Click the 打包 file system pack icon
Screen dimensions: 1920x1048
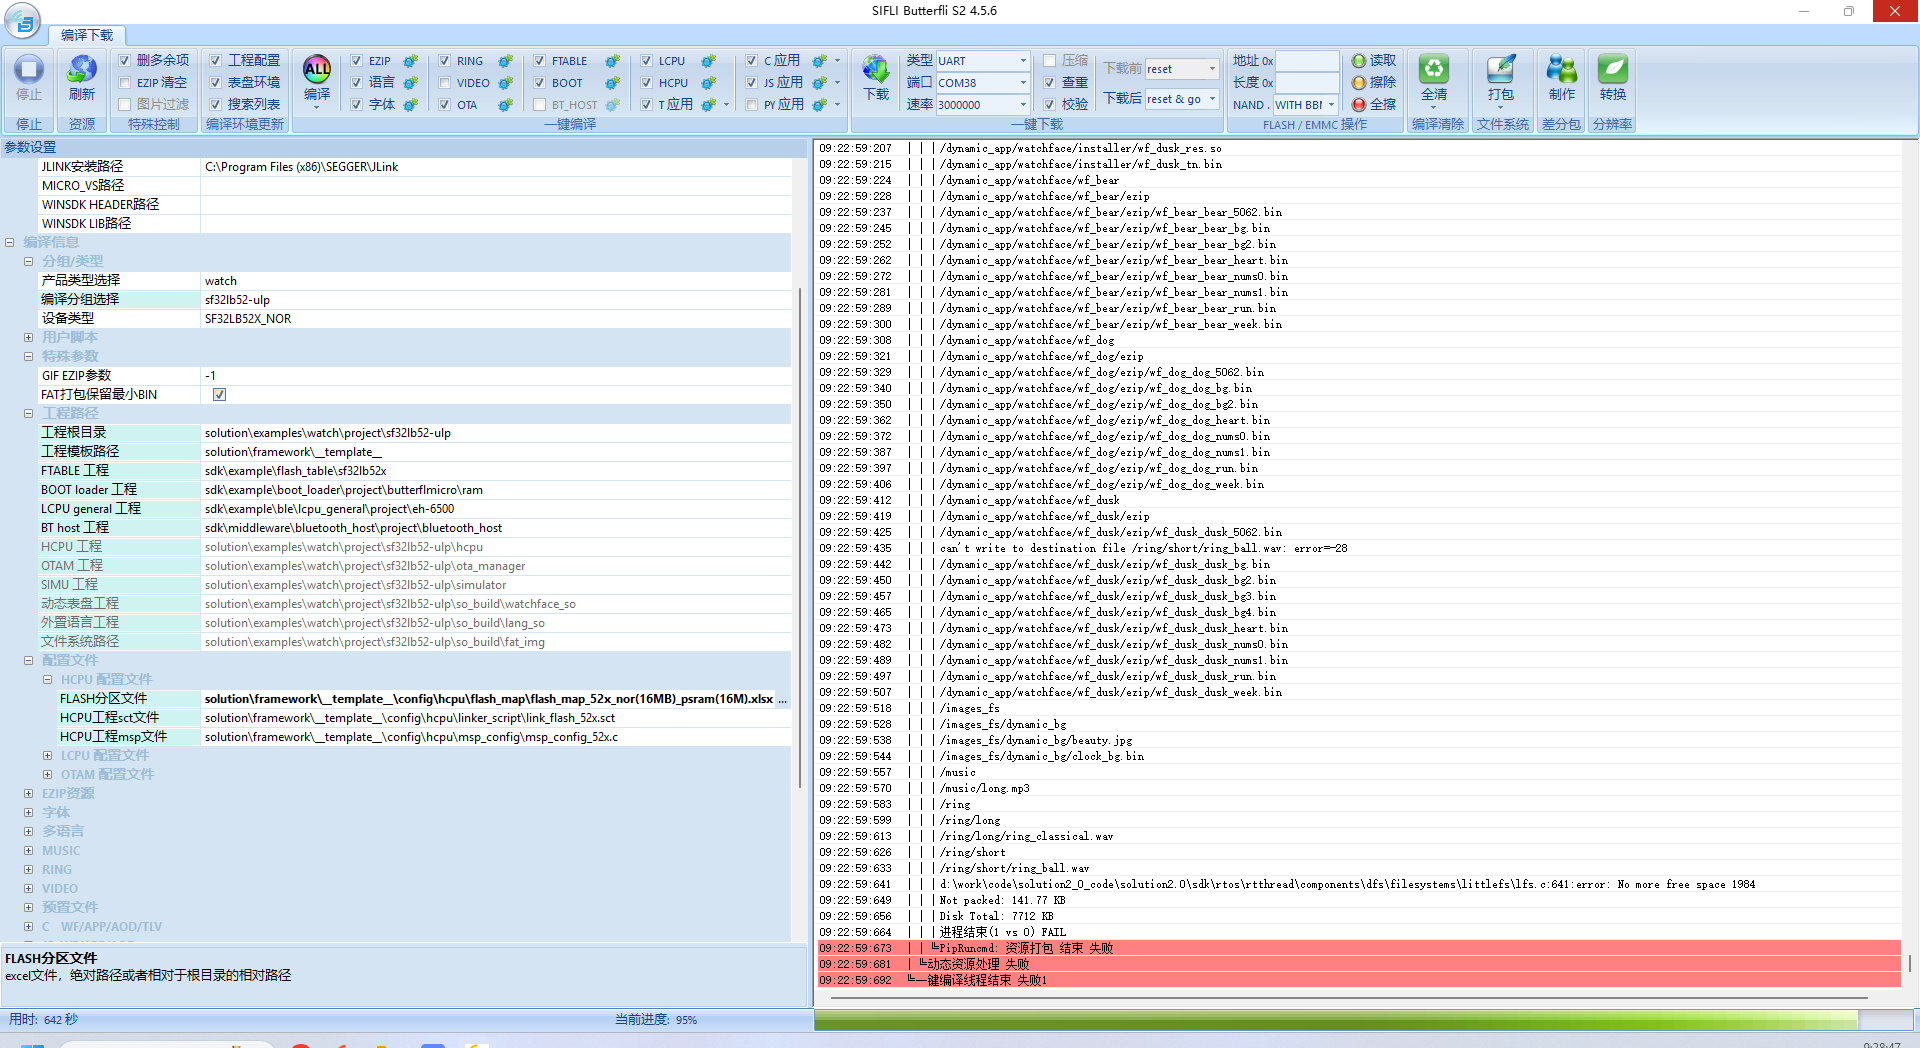tap(1500, 70)
